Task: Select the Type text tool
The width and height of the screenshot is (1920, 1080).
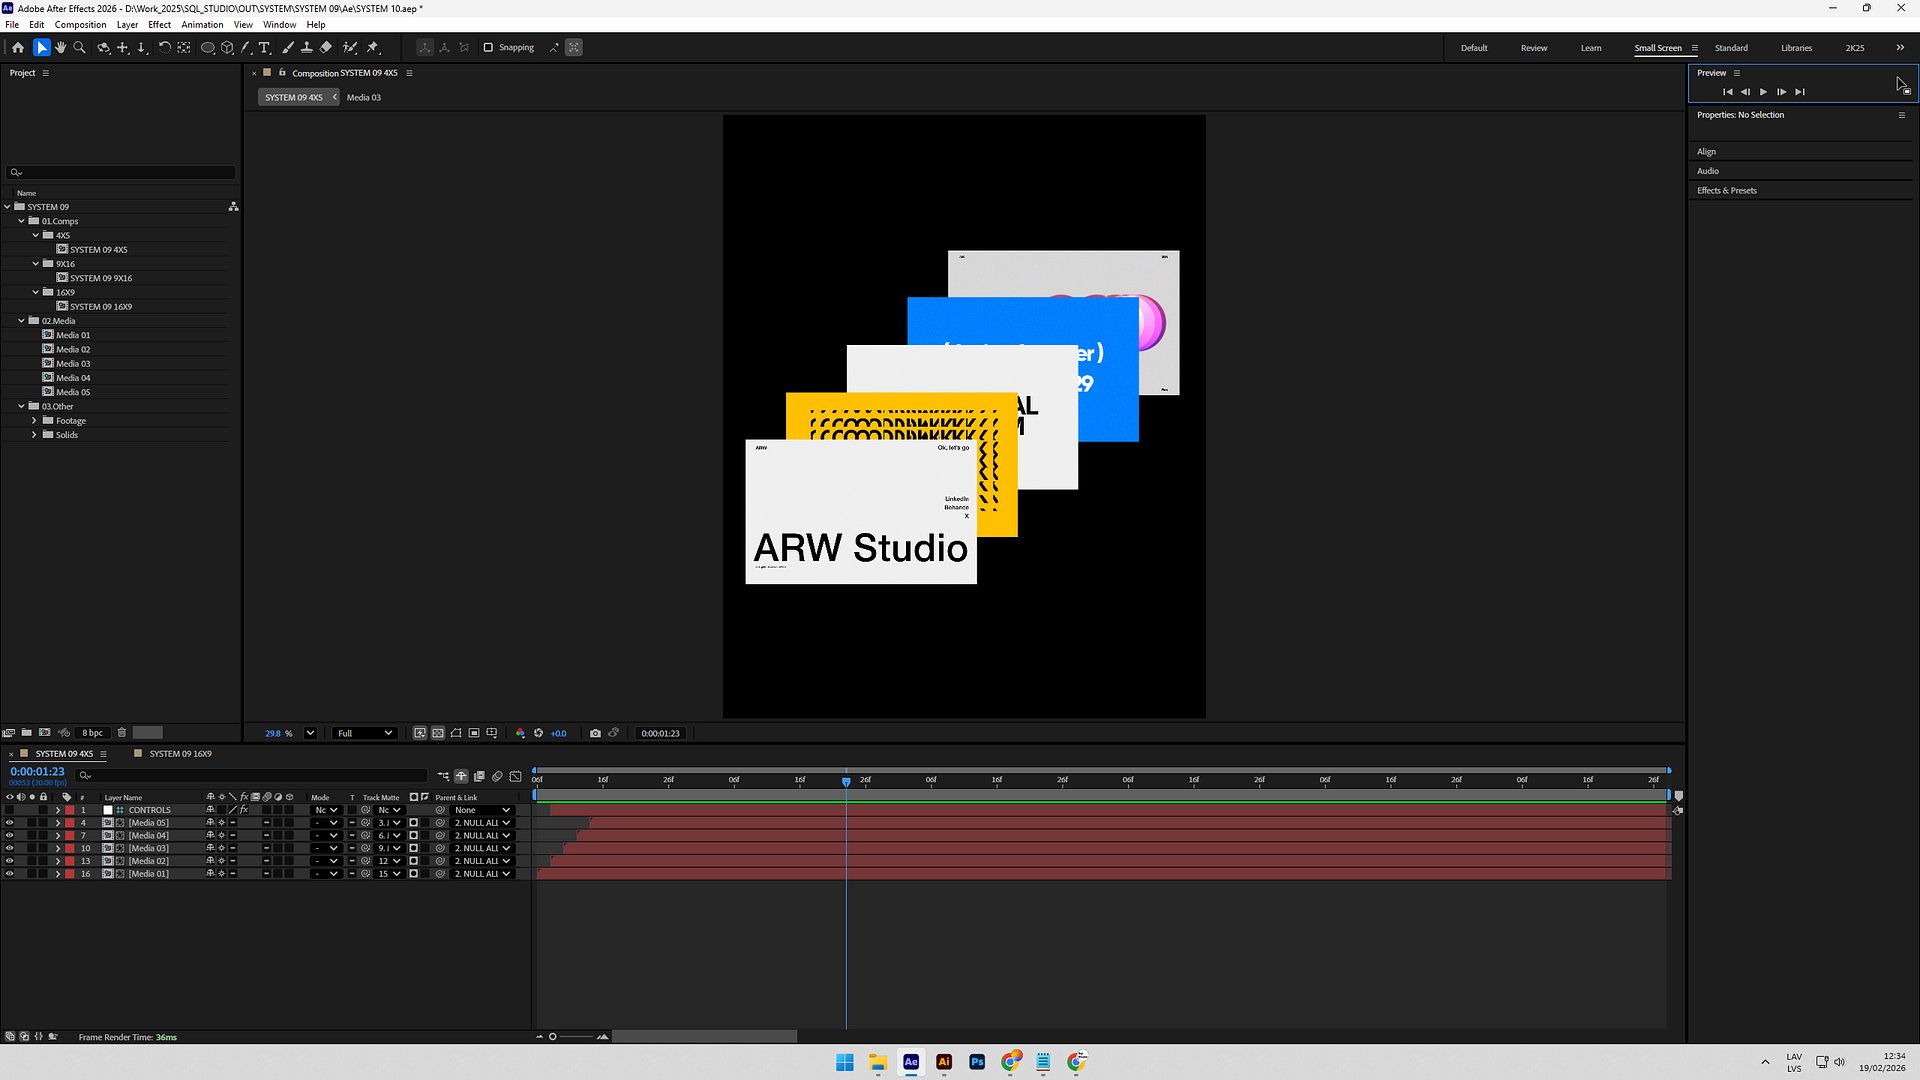Action: coord(265,47)
